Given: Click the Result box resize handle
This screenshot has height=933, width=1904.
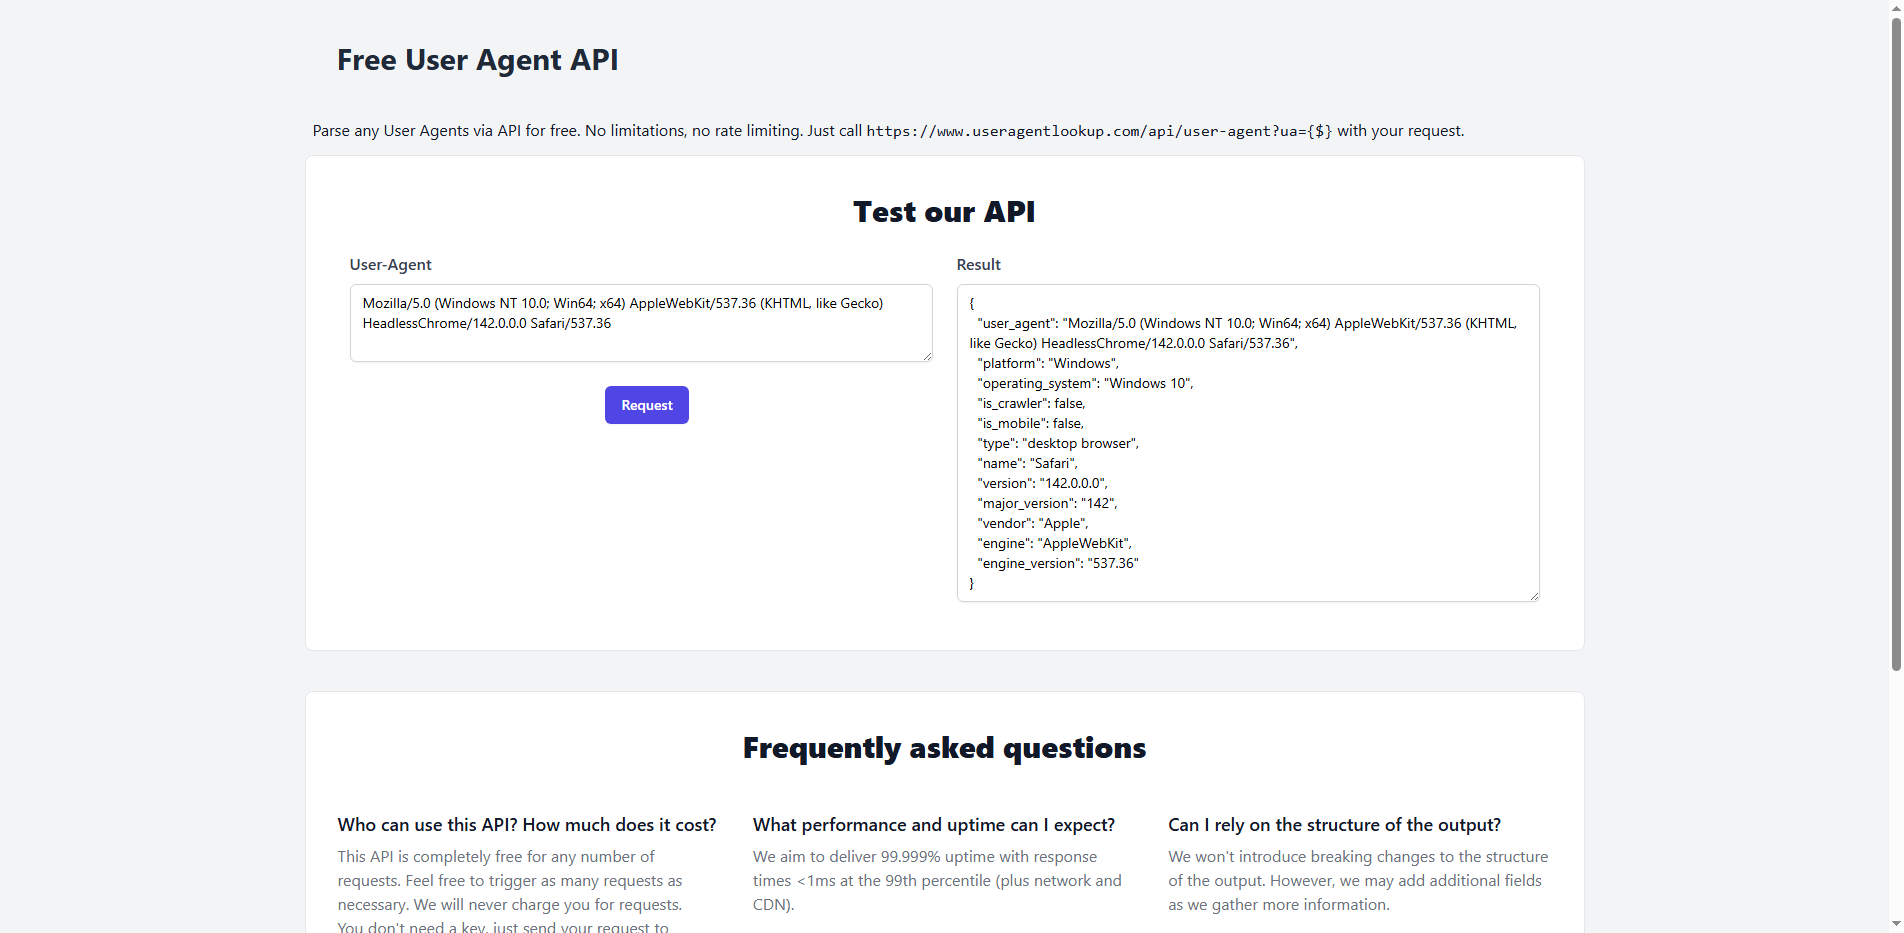Looking at the screenshot, I should 1535,594.
